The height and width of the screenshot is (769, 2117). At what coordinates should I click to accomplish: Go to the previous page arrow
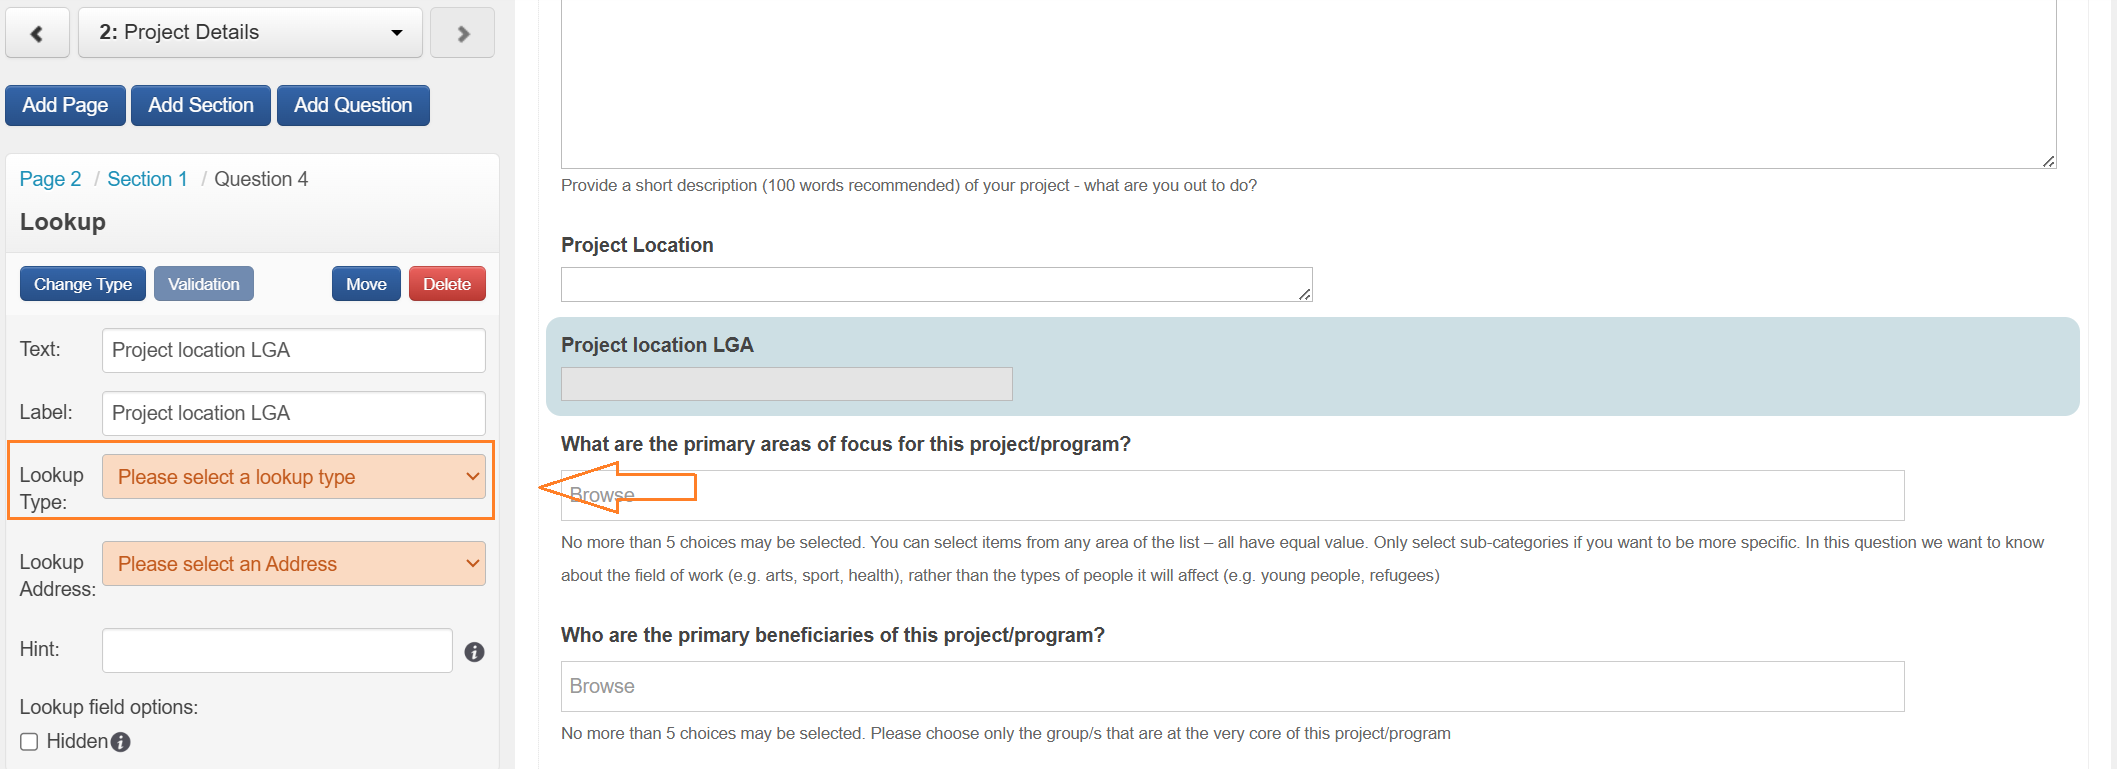[37, 33]
